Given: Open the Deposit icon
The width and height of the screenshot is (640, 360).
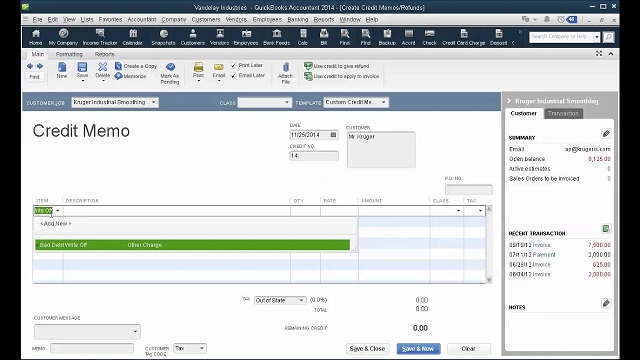Looking at the screenshot, I should coord(498,37).
